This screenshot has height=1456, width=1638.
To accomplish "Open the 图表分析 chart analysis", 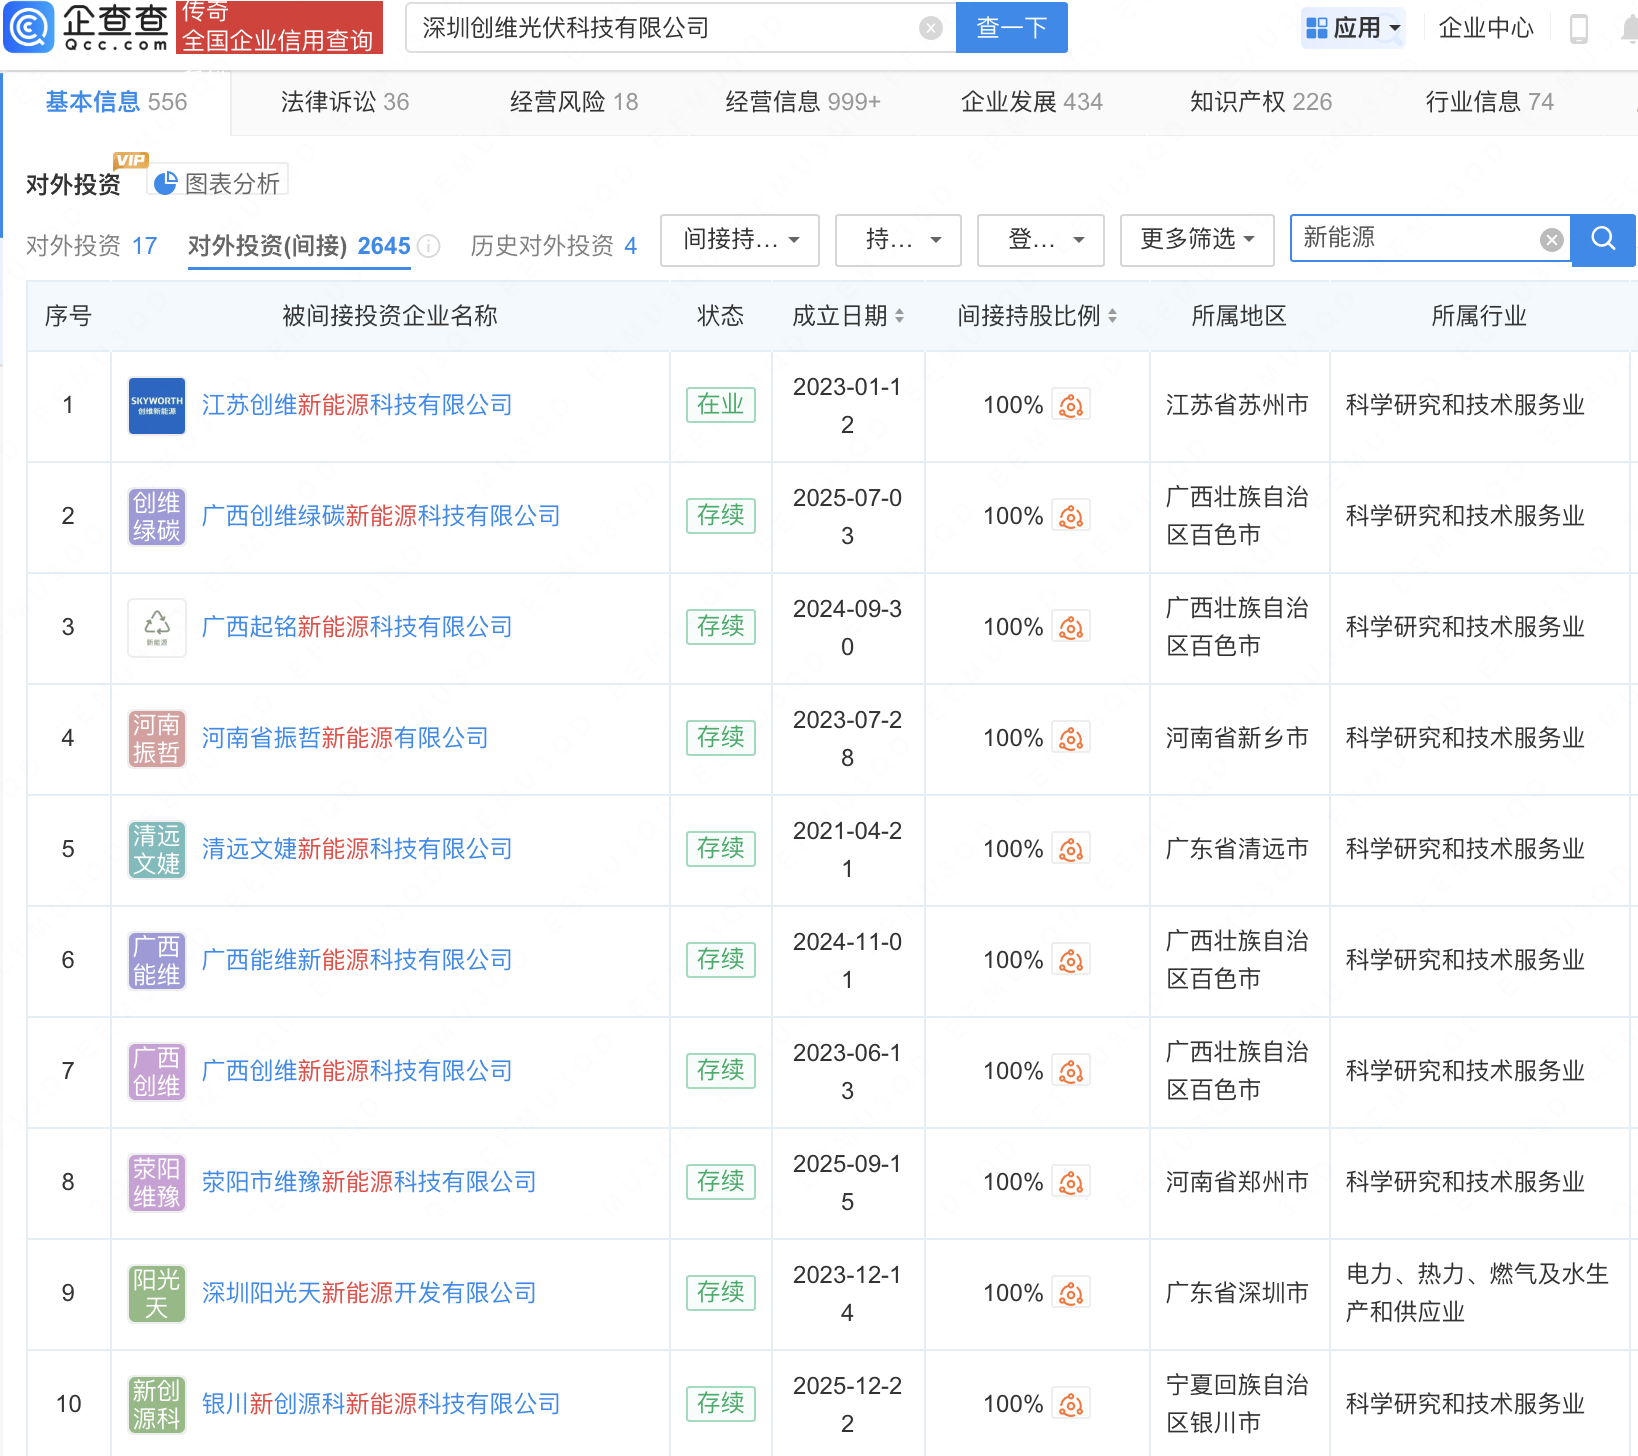I will click(219, 183).
